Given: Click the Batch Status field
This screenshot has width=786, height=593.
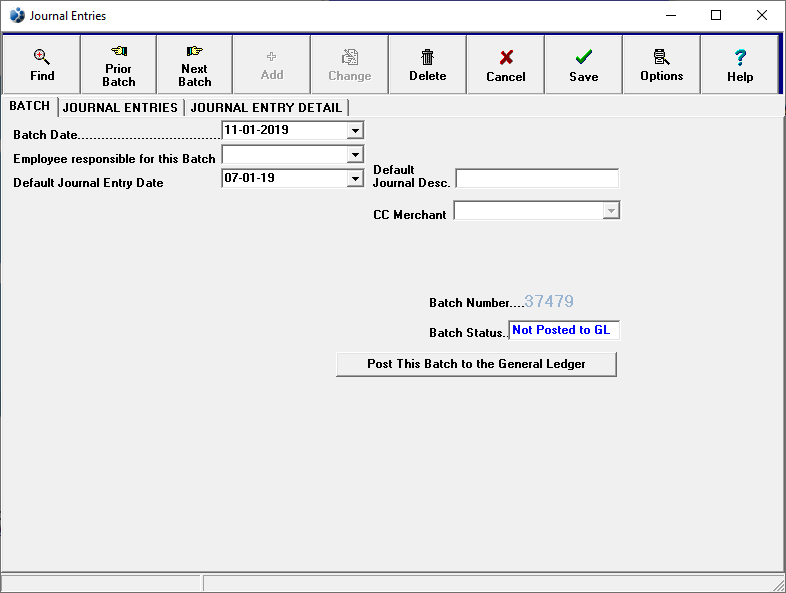Looking at the screenshot, I should (x=564, y=330).
